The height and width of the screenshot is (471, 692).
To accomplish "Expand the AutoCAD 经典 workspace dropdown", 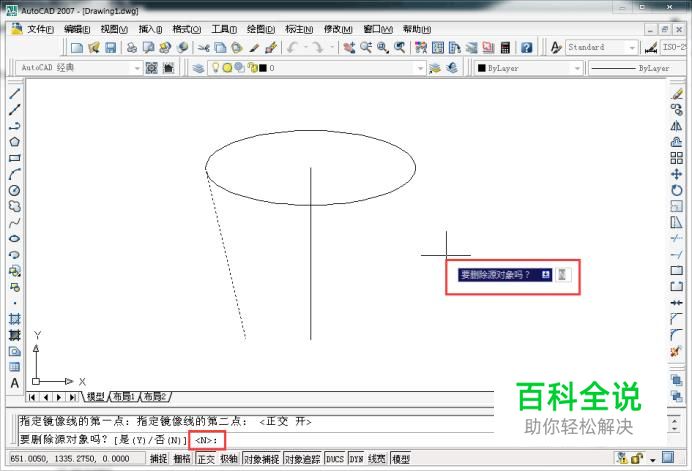I will pos(137,68).
